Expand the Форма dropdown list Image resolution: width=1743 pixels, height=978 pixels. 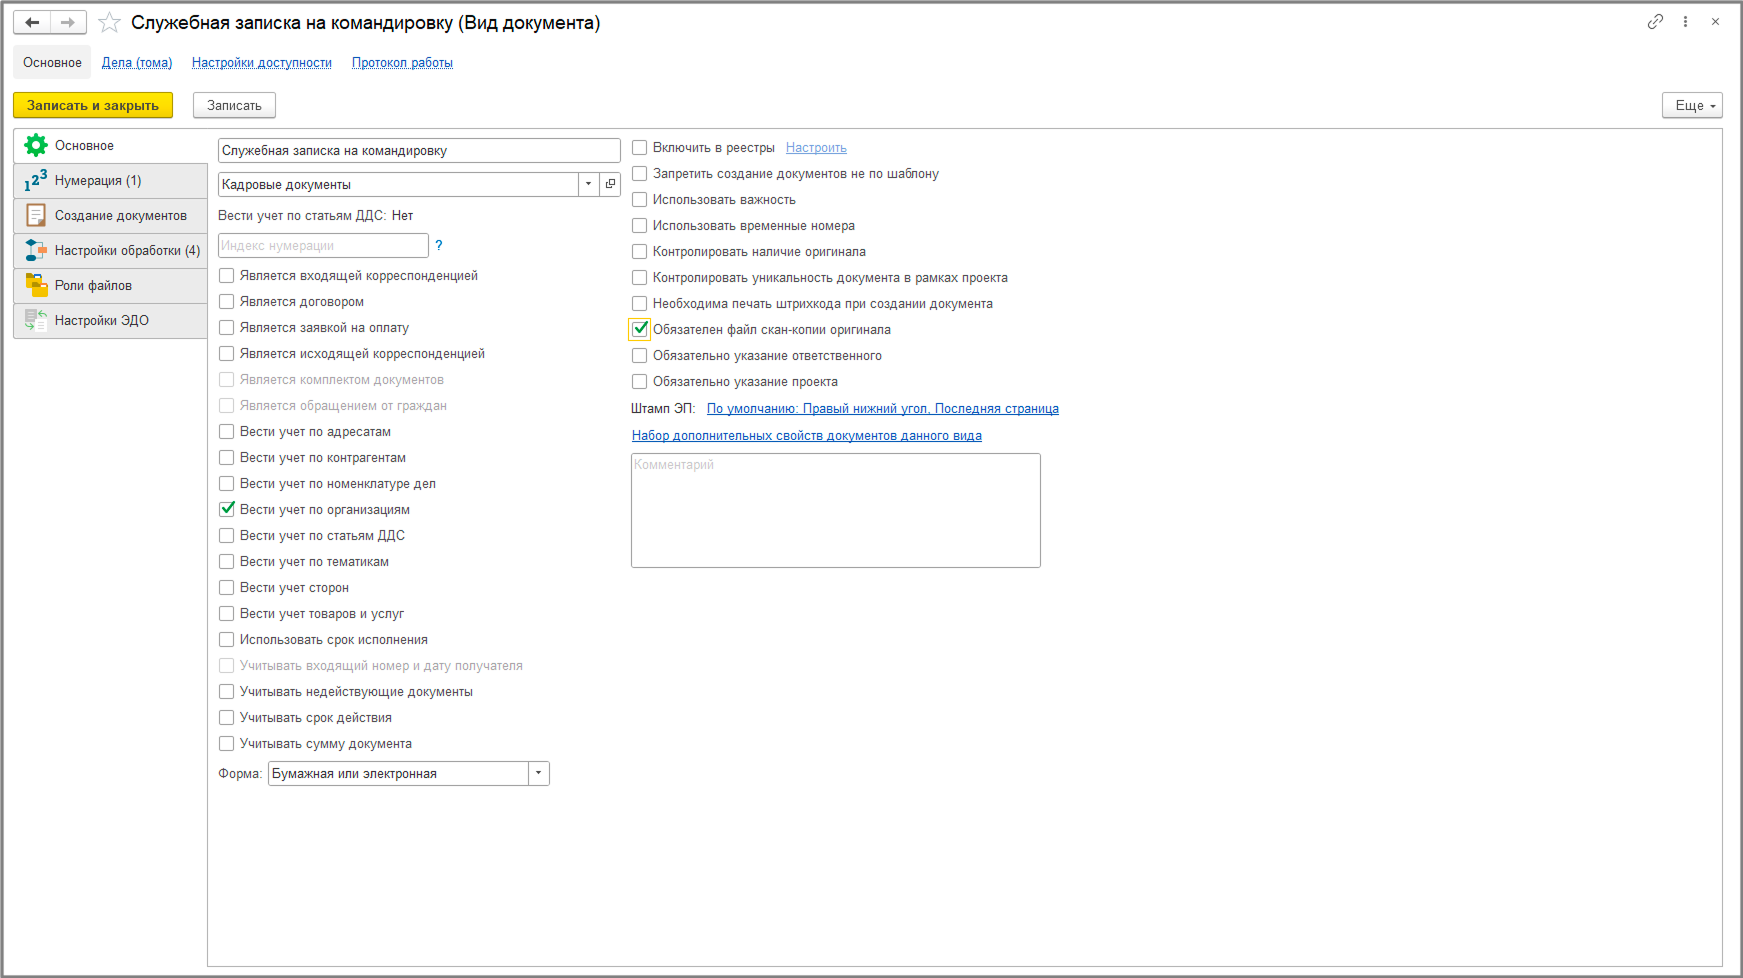[539, 773]
